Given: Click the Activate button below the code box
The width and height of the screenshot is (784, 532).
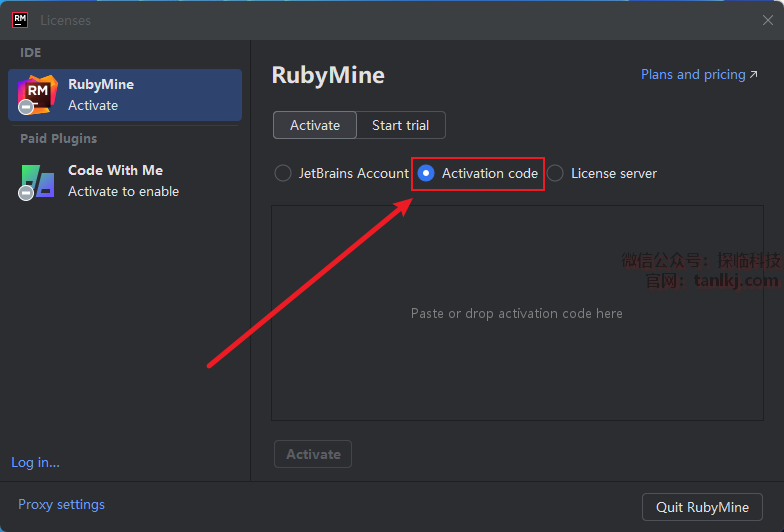Looking at the screenshot, I should (x=313, y=454).
